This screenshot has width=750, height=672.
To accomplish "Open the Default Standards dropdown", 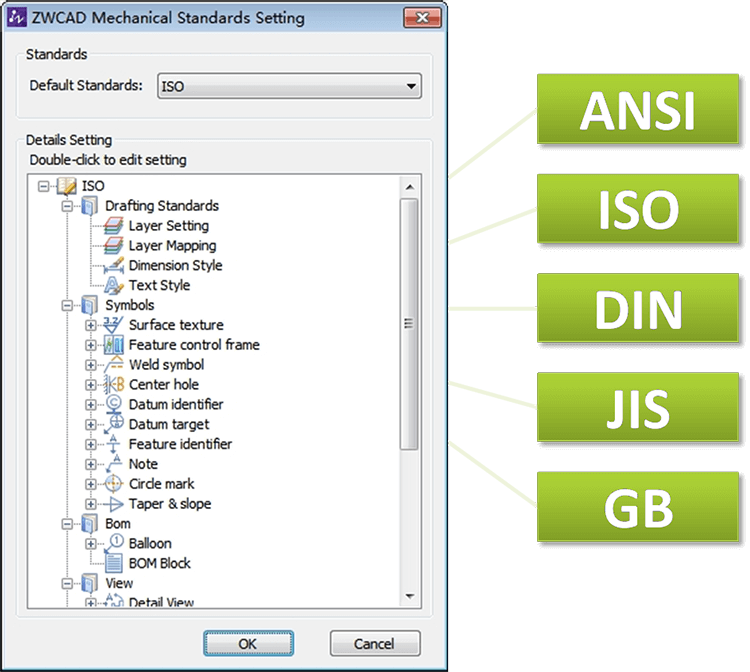I will 410,87.
